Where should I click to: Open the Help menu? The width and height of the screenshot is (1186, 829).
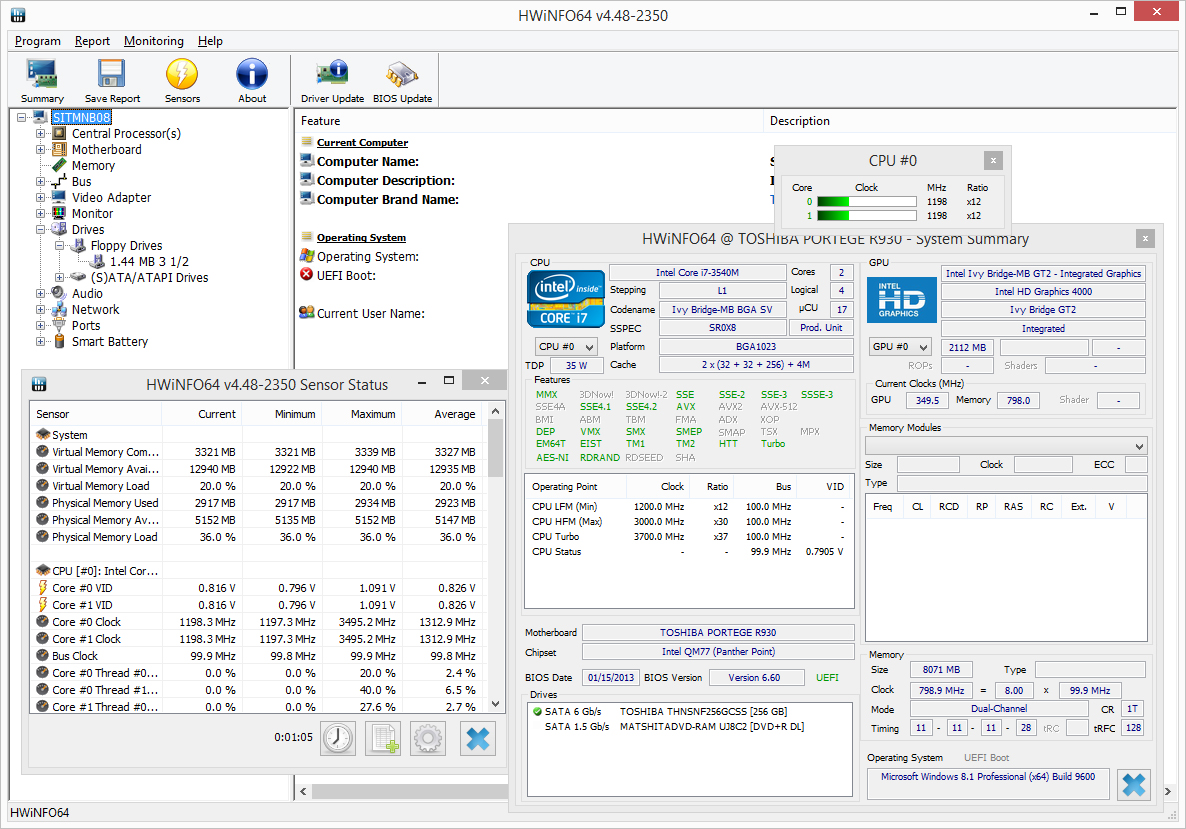pyautogui.click(x=210, y=41)
